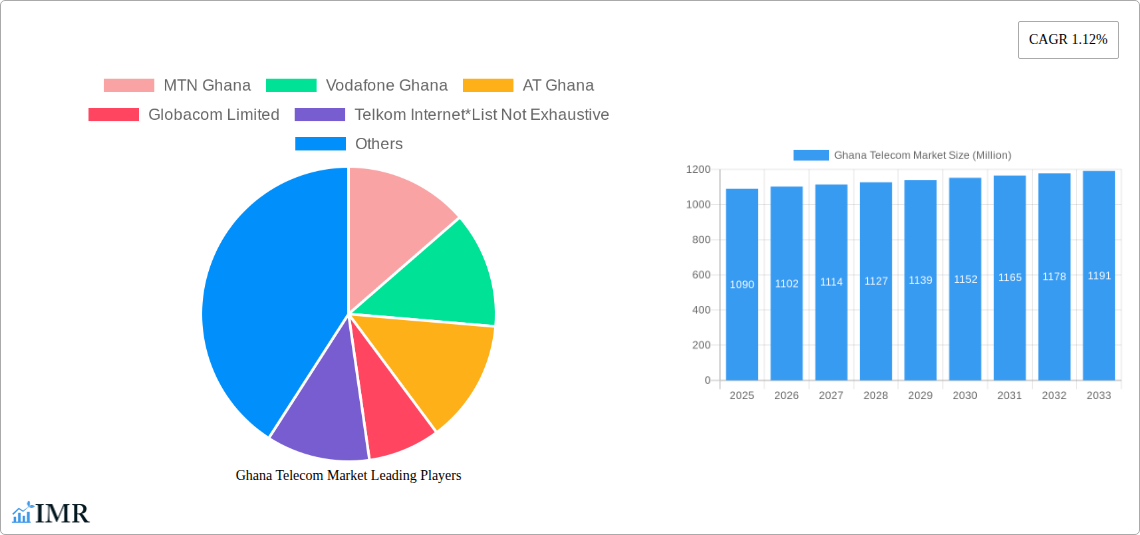This screenshot has height=535, width=1140.
Task: Toggle Telkom Internet legend purple swatch
Action: point(320,115)
